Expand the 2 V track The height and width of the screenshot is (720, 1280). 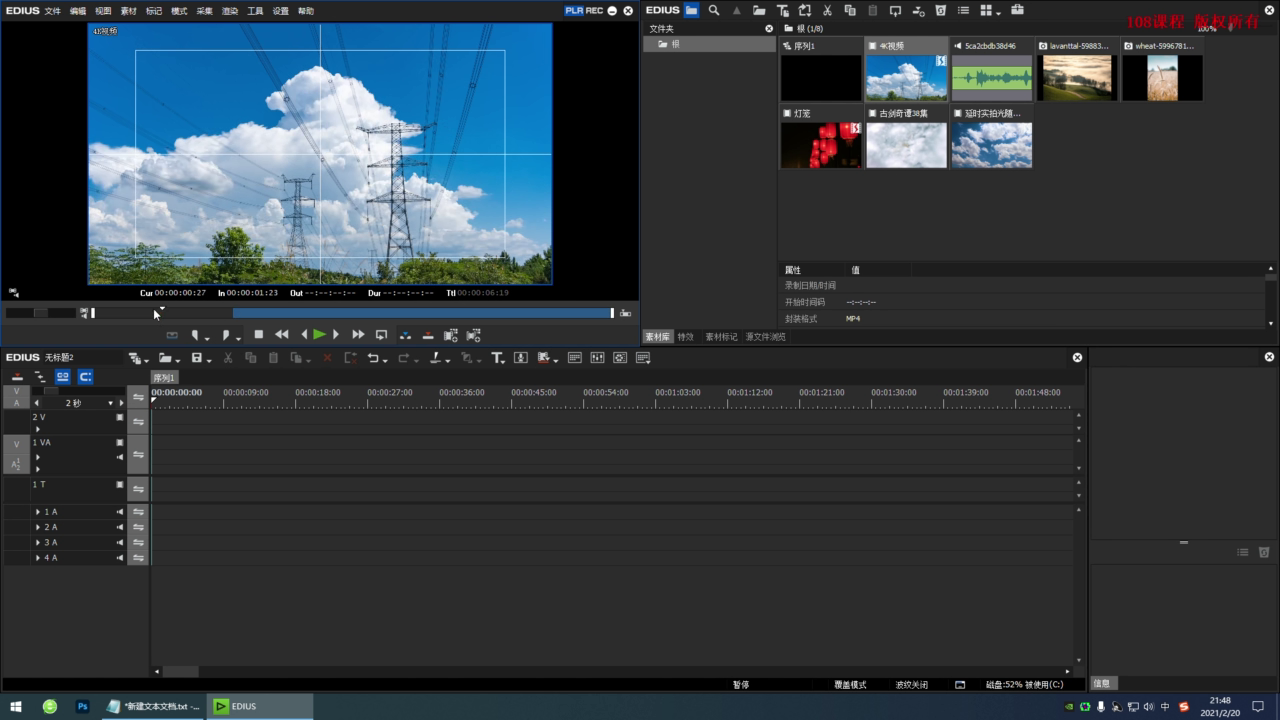click(38, 429)
